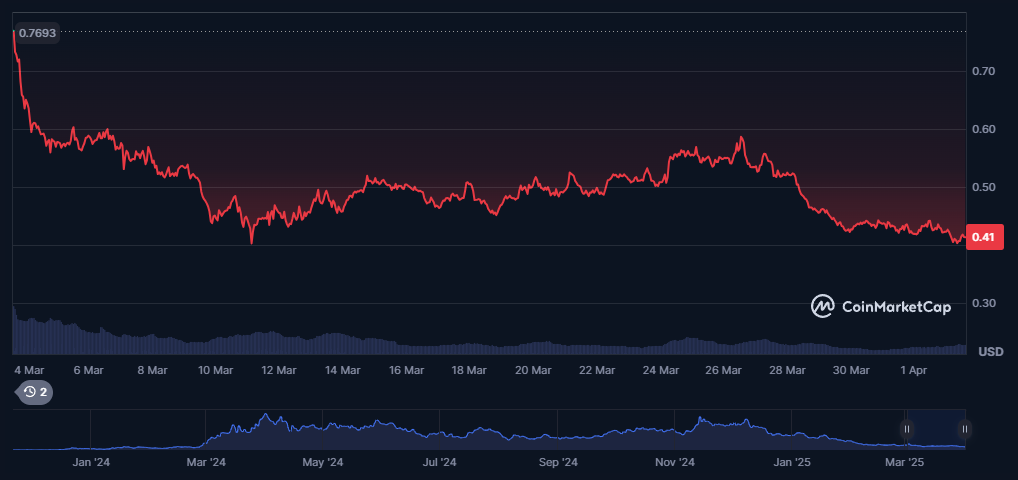The height and width of the screenshot is (480, 1018).
Task: Click the 12 Mar date label
Action: click(279, 370)
